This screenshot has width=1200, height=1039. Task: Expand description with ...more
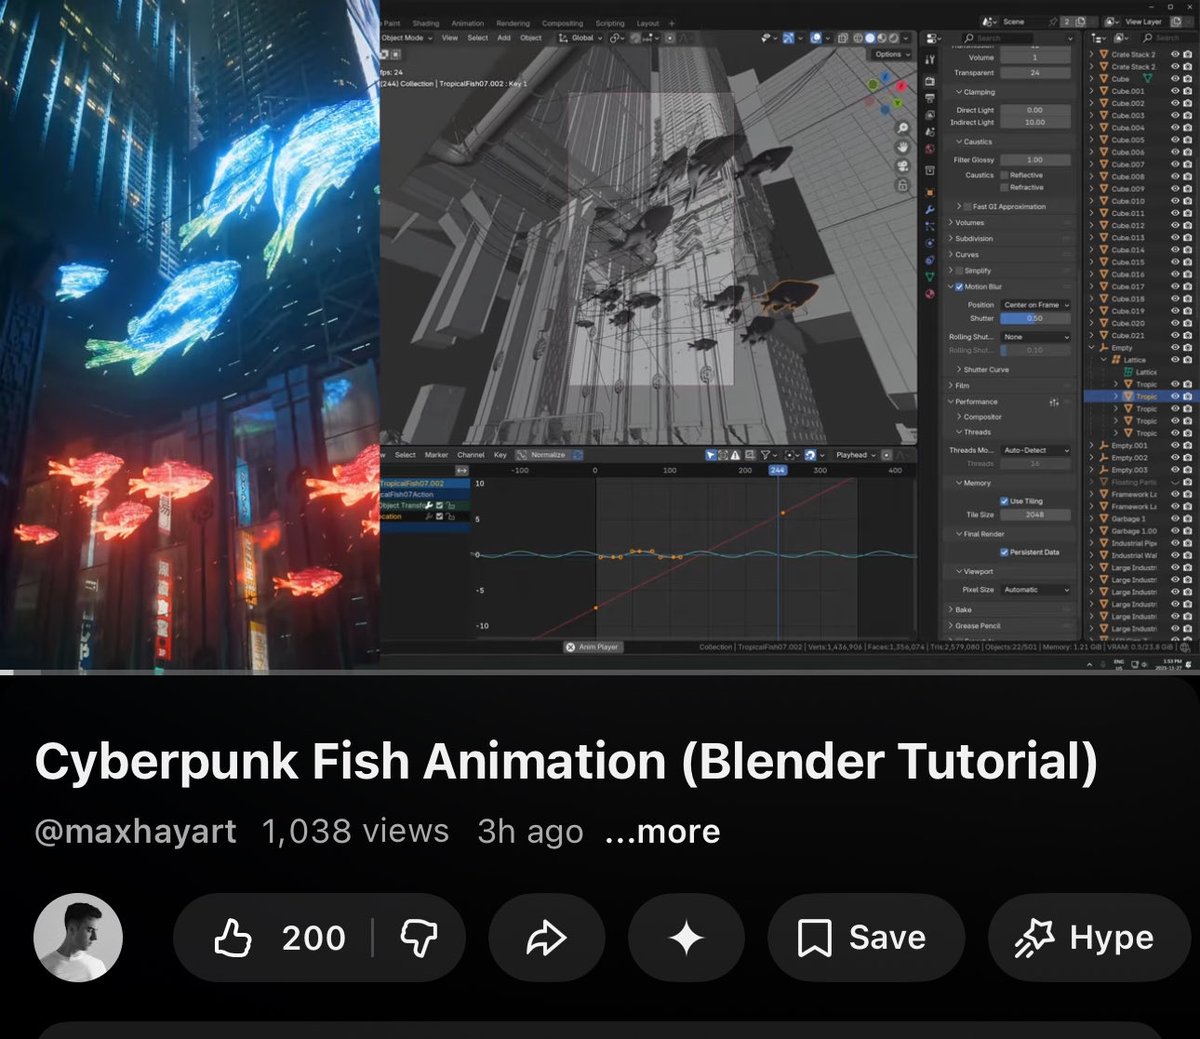coord(662,831)
